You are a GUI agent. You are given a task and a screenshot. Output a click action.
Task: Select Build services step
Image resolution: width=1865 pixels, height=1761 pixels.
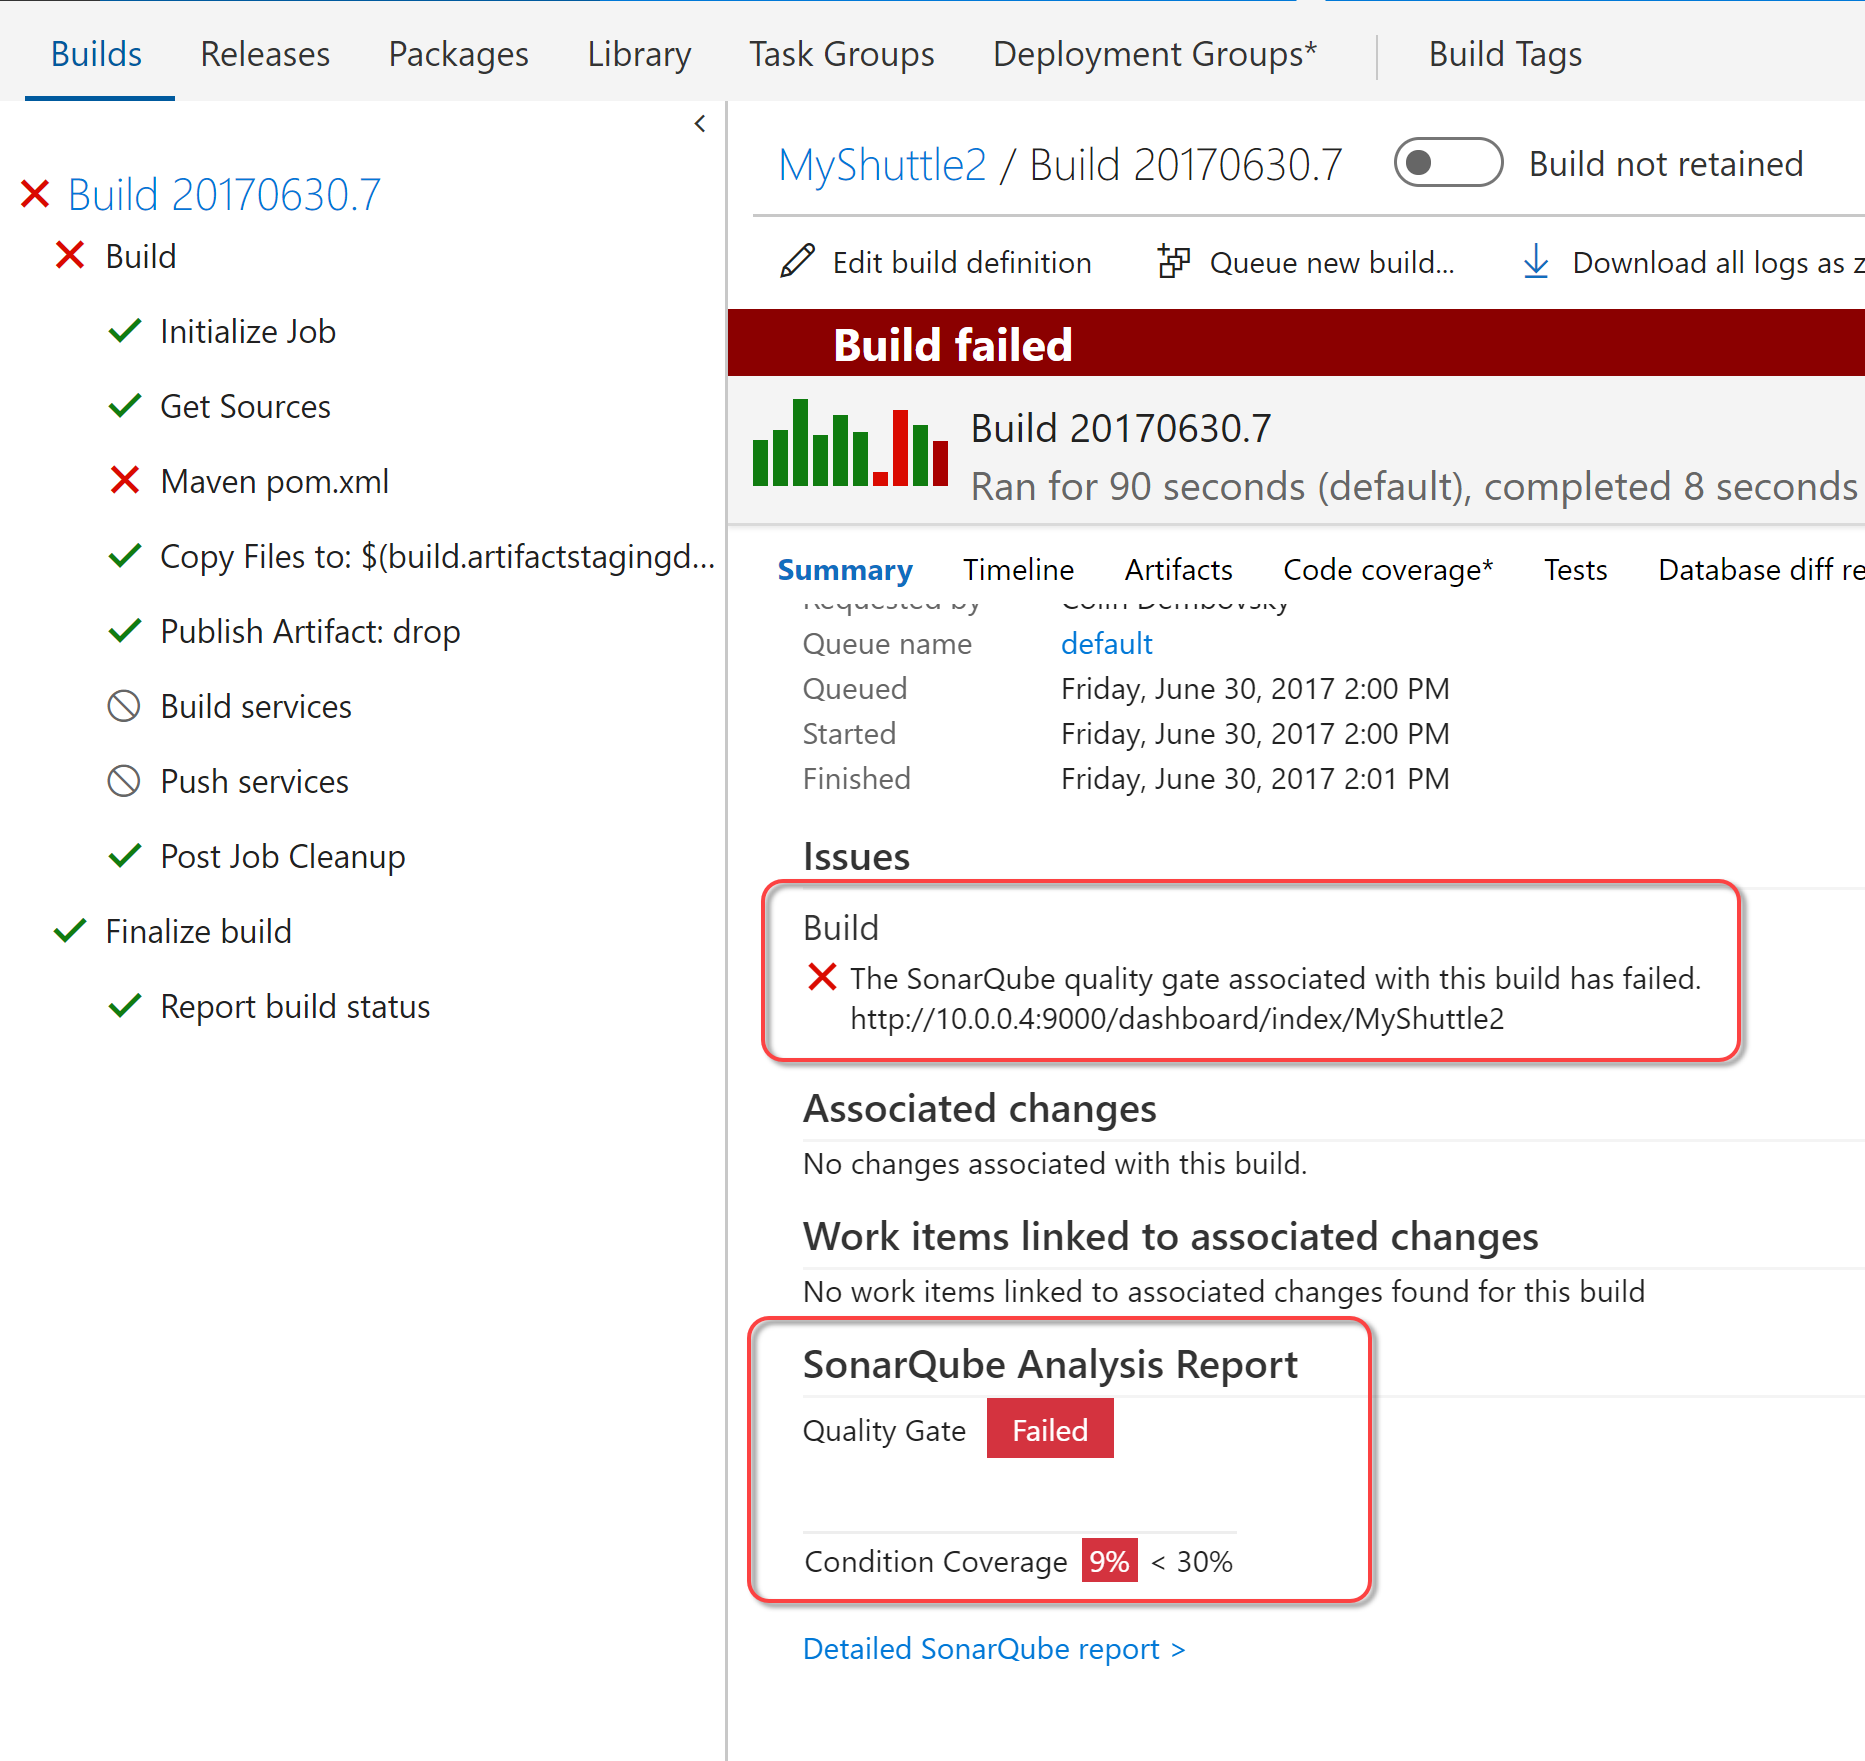[256, 707]
